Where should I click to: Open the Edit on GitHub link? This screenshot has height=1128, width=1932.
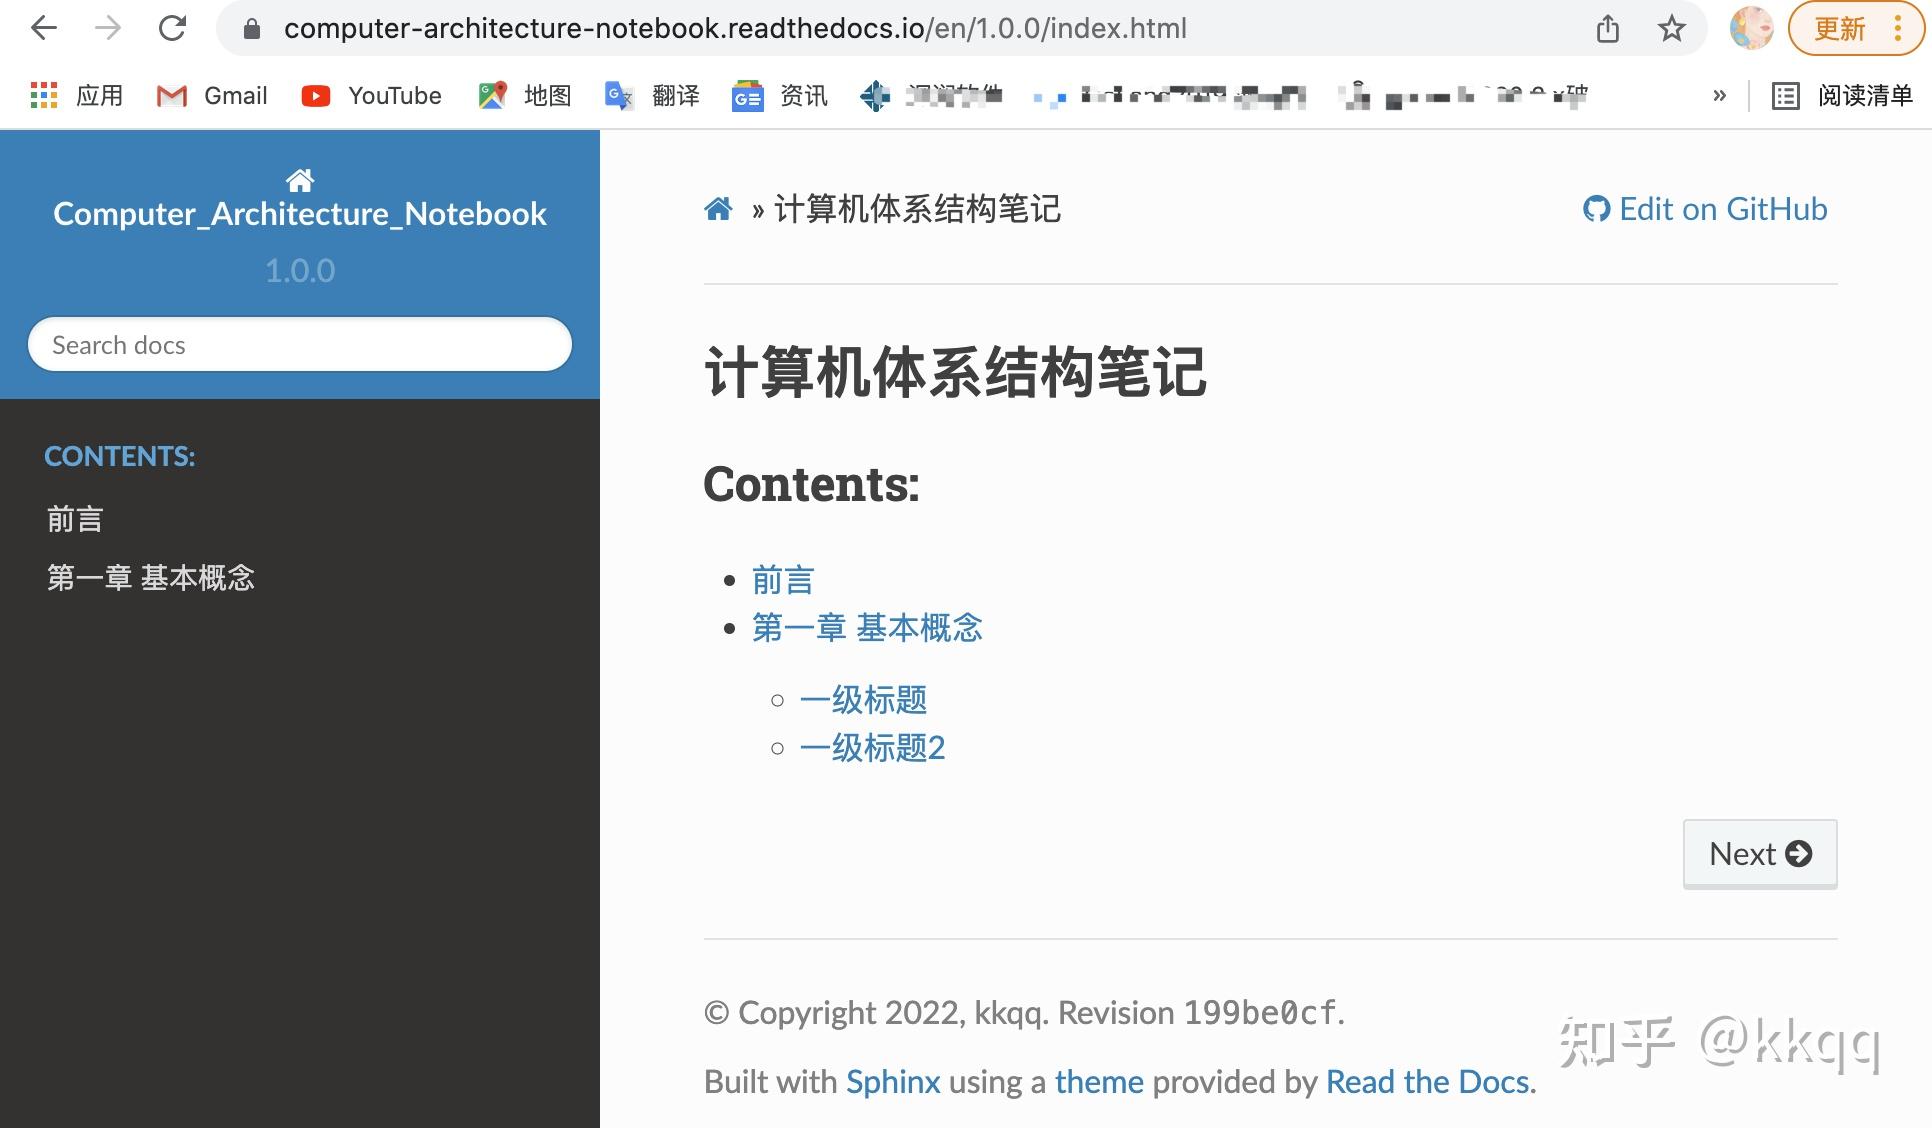1723,209
